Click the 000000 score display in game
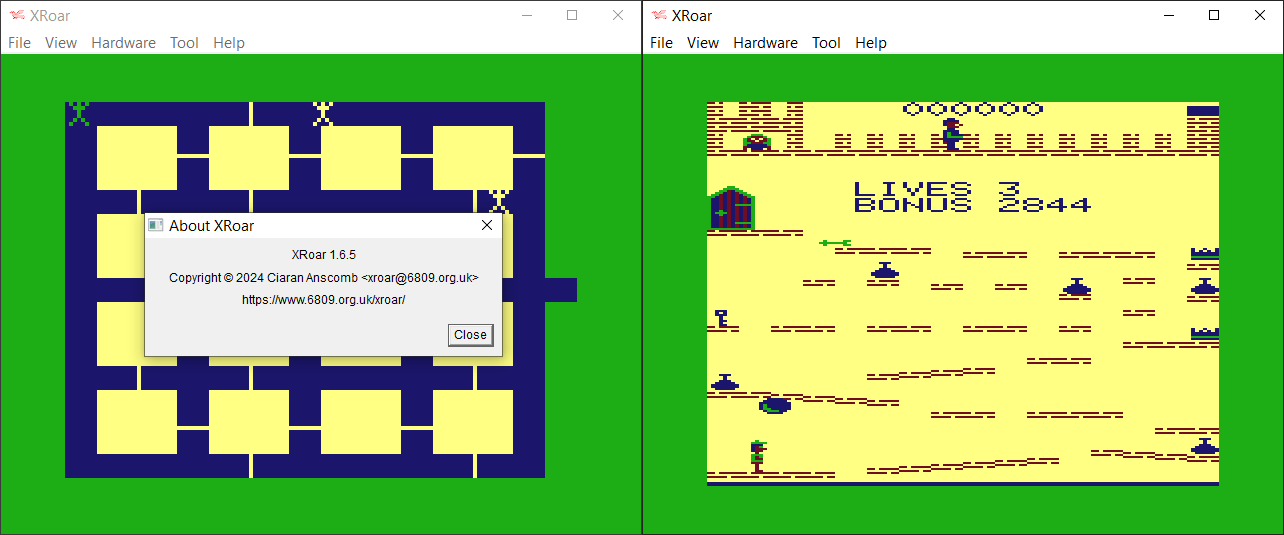The height and width of the screenshot is (535, 1284). coord(973,109)
